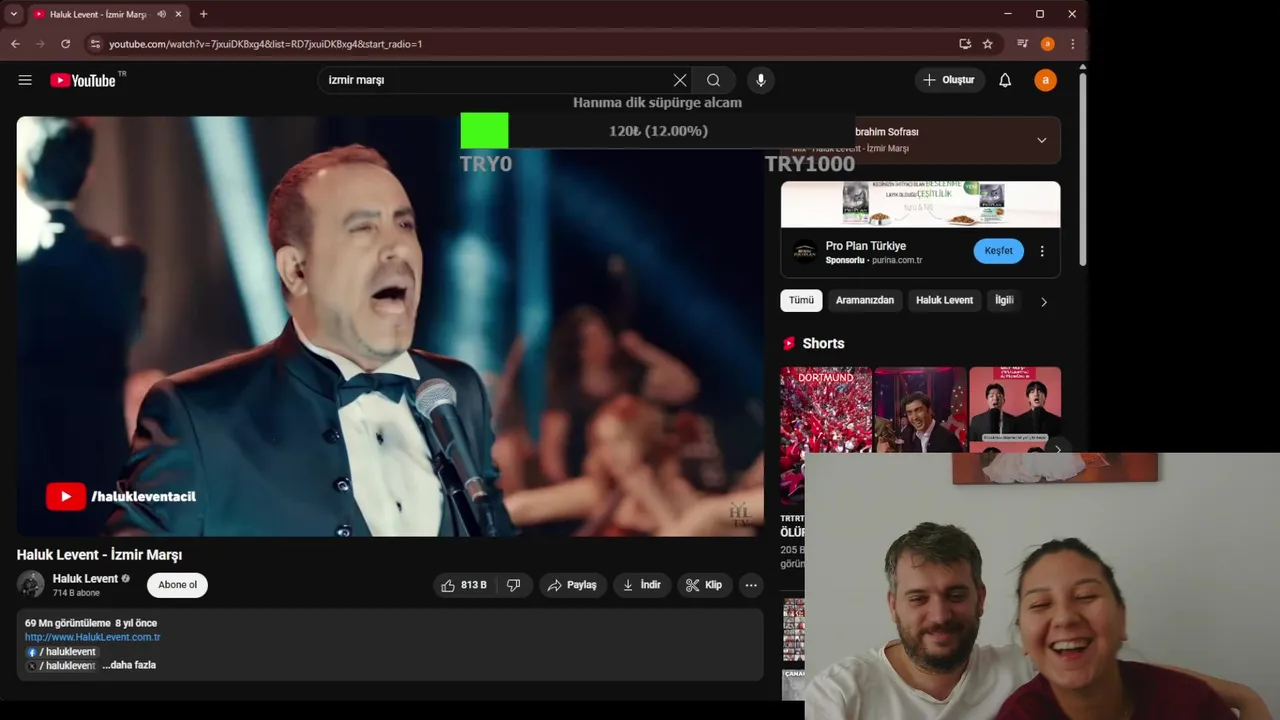Install or cast page icon in address bar
Screen dimensions: 1280x720
point(965,44)
